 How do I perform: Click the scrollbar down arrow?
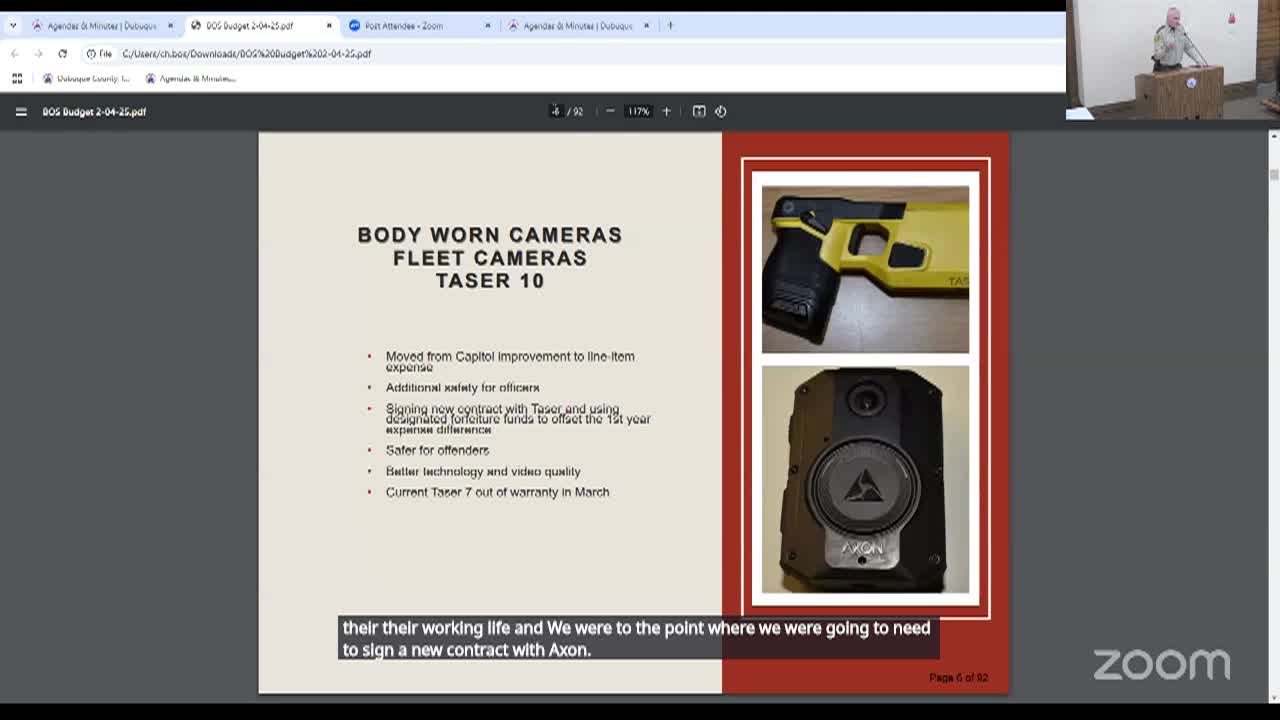pos(1273,697)
